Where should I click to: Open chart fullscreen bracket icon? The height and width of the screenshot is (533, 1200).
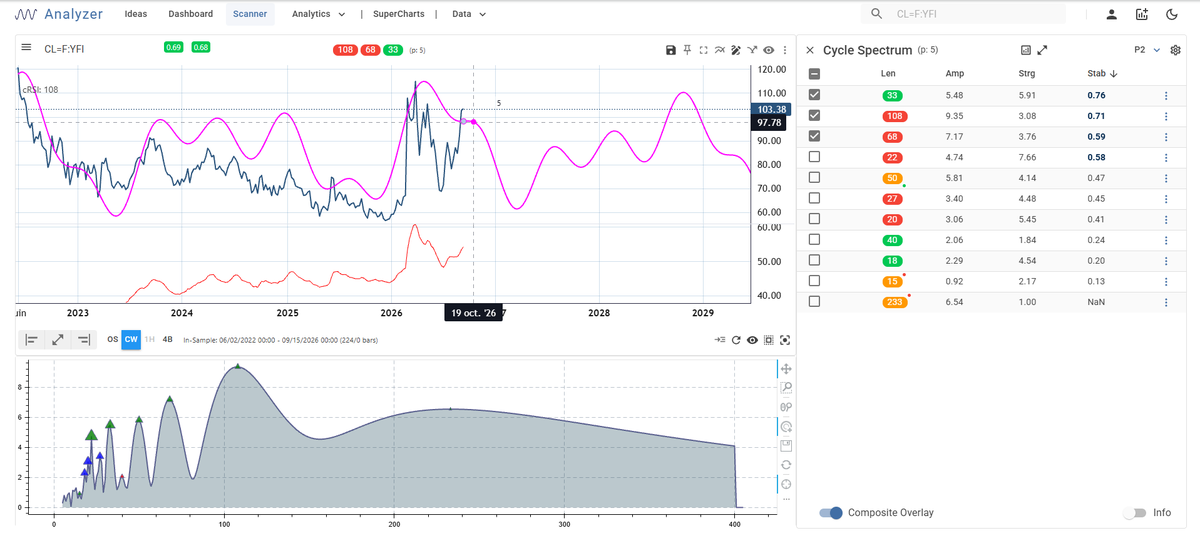pos(704,50)
